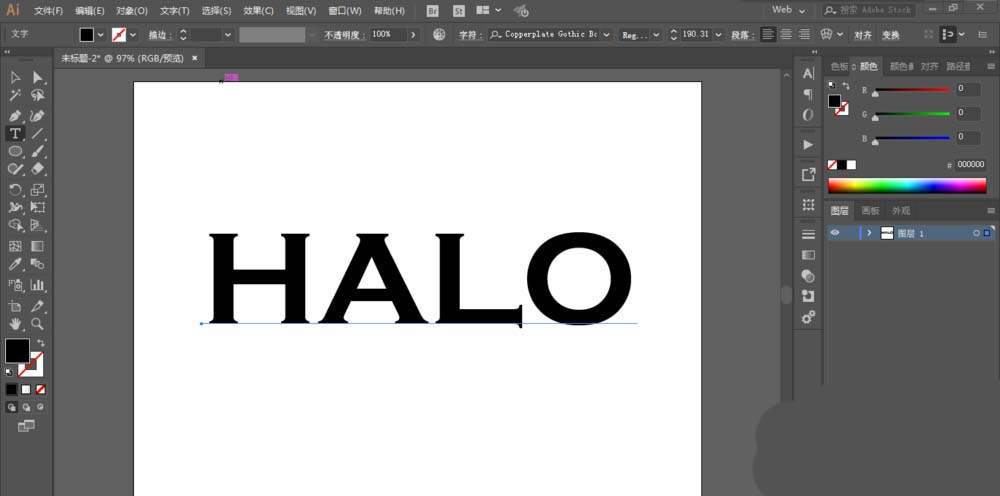Switch to the 色板 panel tab

tap(839, 66)
